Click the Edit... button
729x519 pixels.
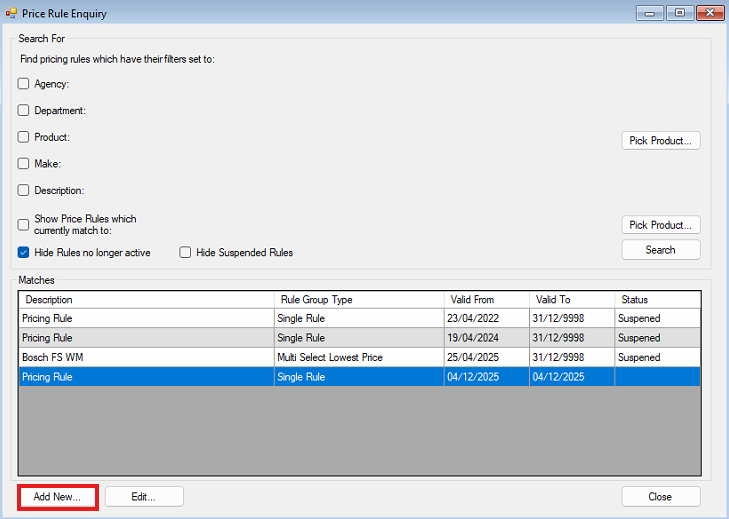pos(144,497)
